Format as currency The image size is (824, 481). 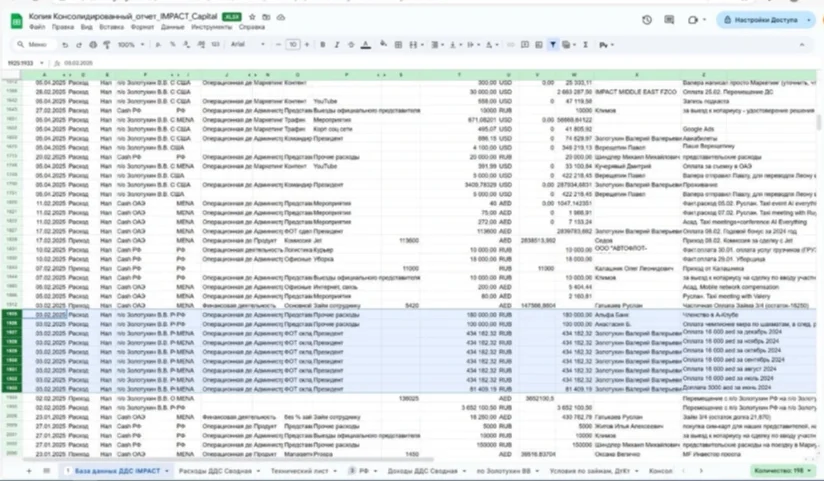(158, 45)
